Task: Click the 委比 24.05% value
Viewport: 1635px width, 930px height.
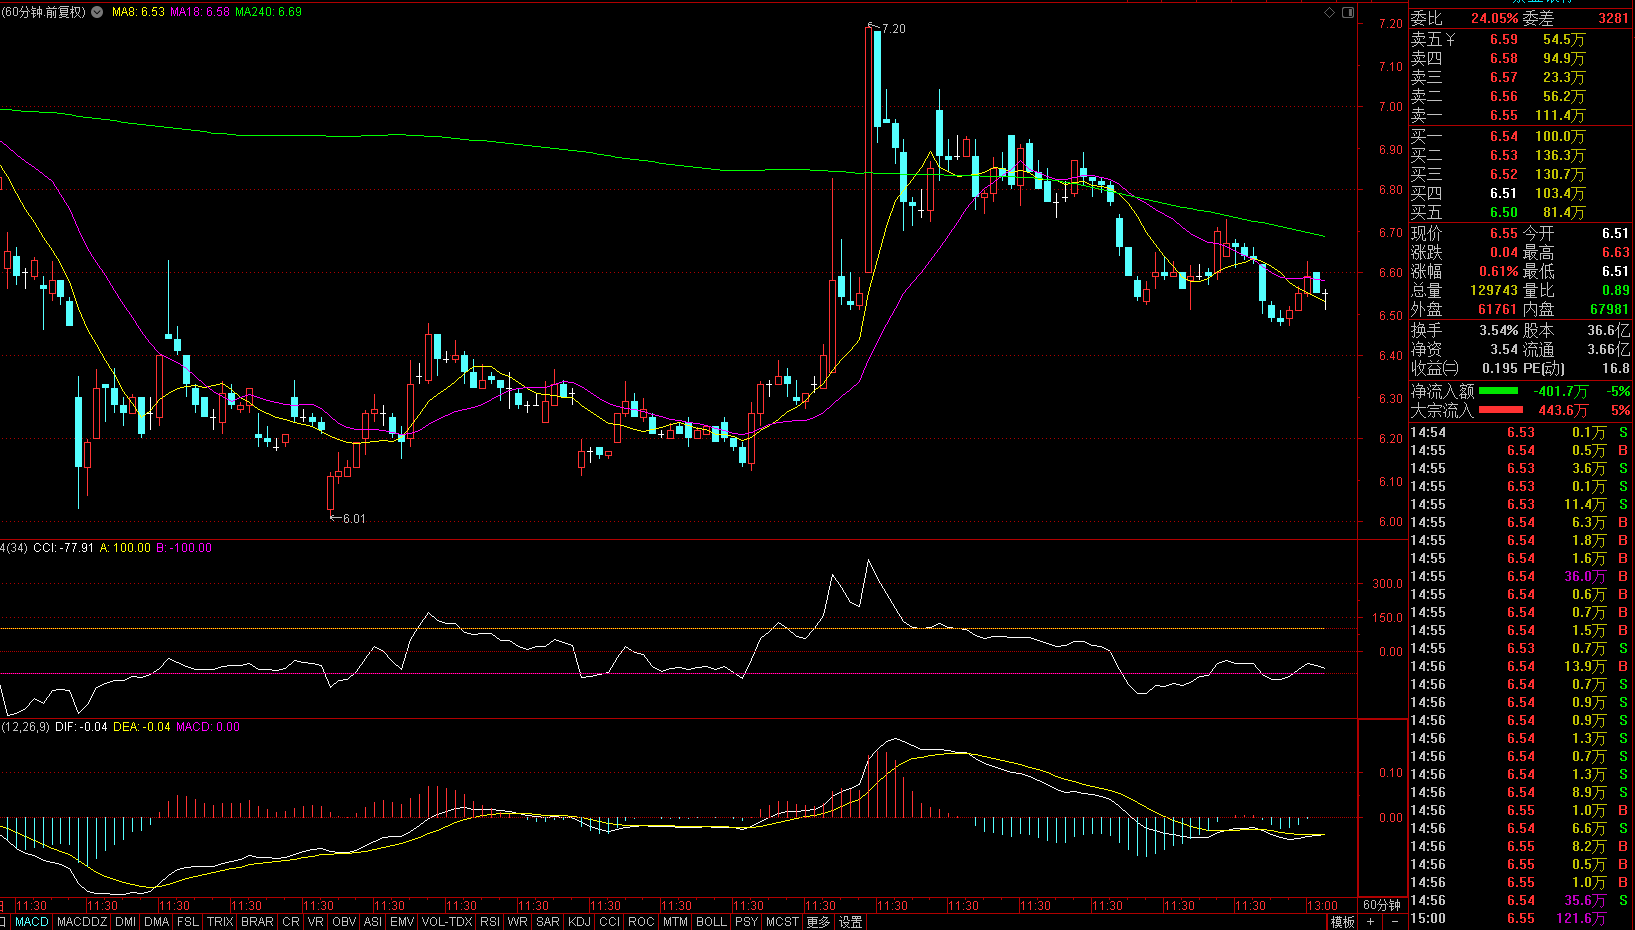Action: click(1494, 18)
